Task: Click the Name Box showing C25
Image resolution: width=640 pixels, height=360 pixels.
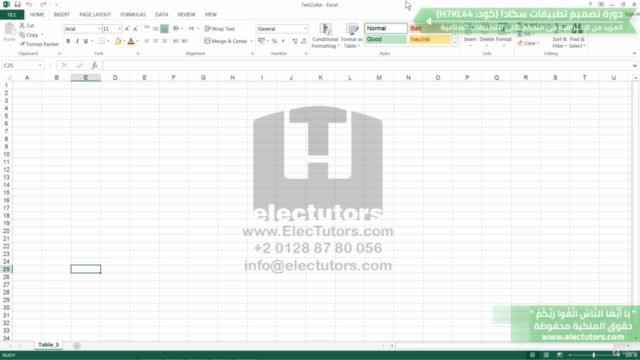Action: pos(22,65)
